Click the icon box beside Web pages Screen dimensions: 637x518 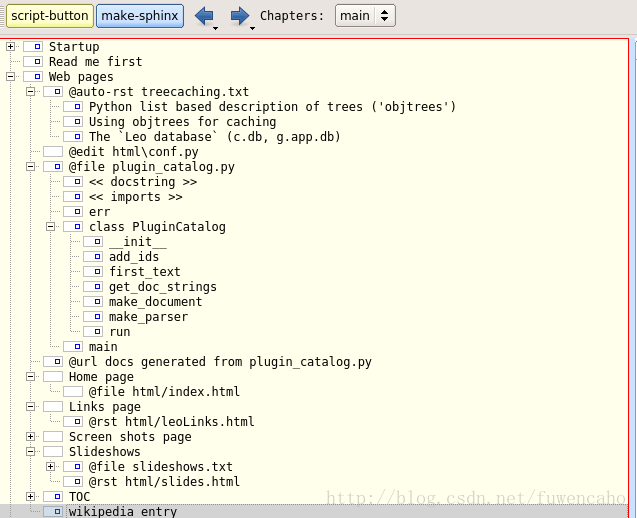coord(33,76)
